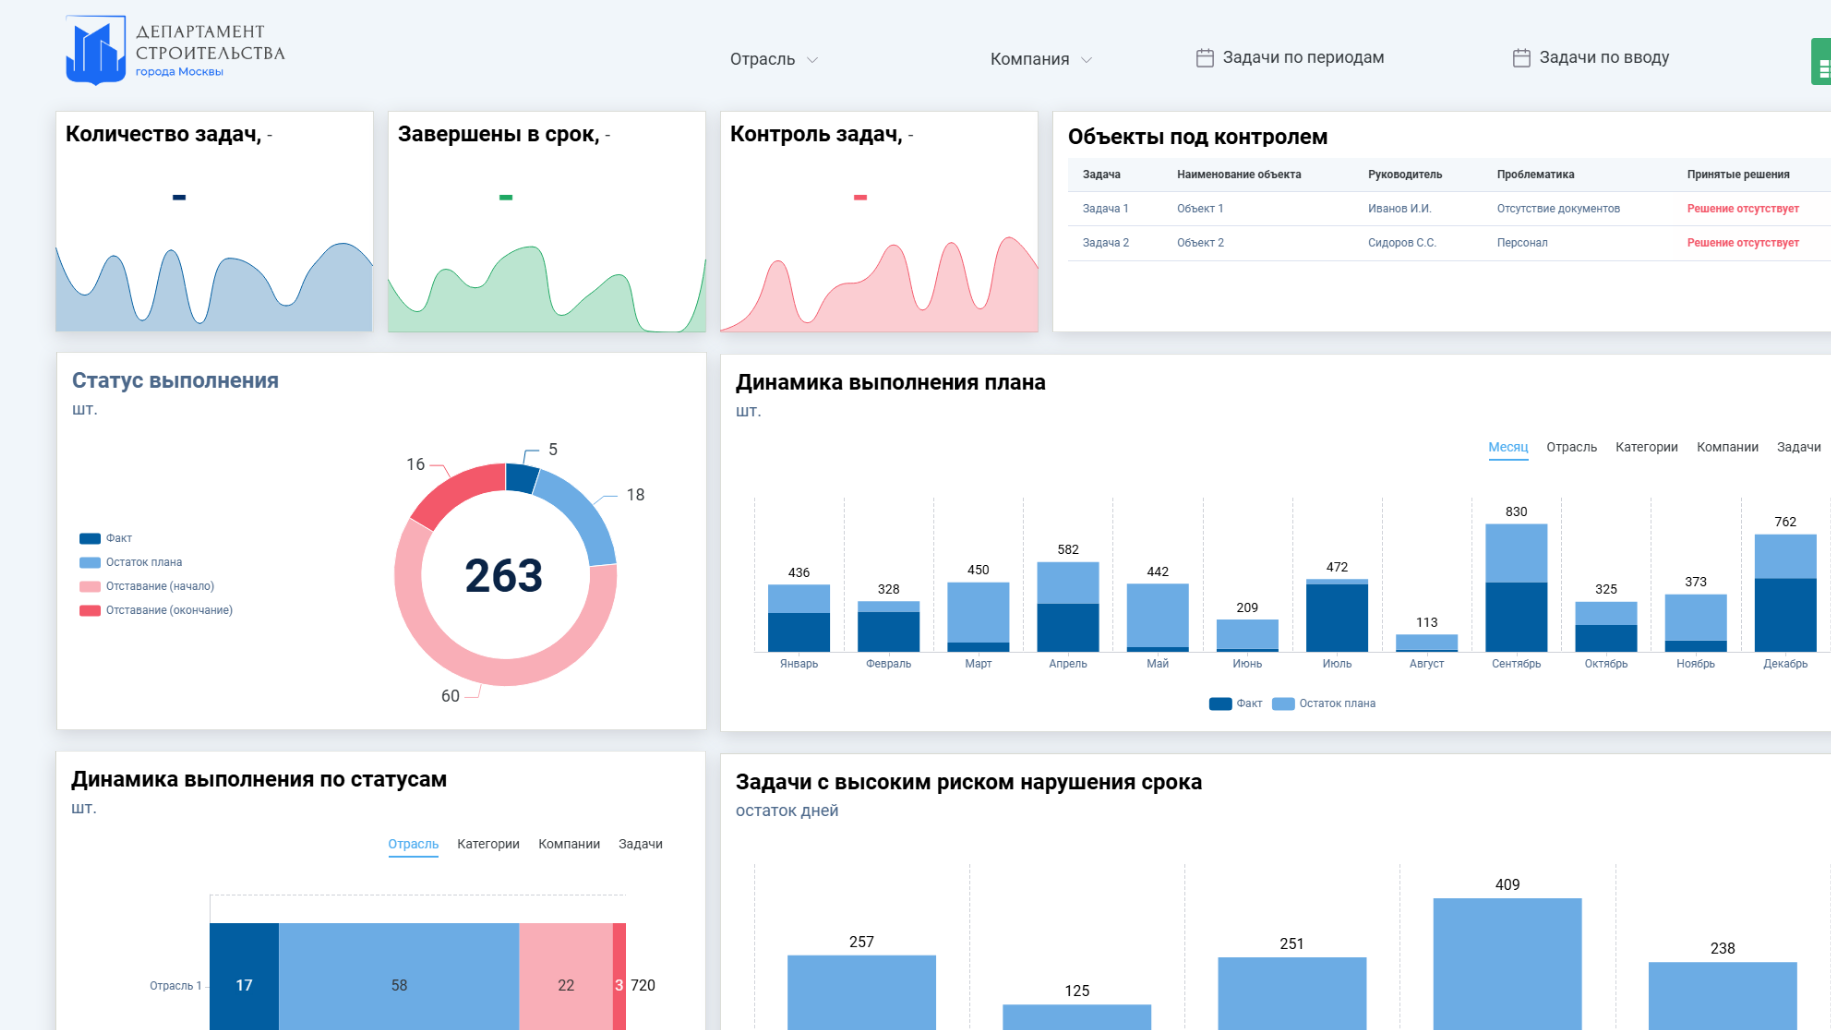Click Решение отсутствует for Задача 2
The image size is (1831, 1030).
pos(1742,243)
